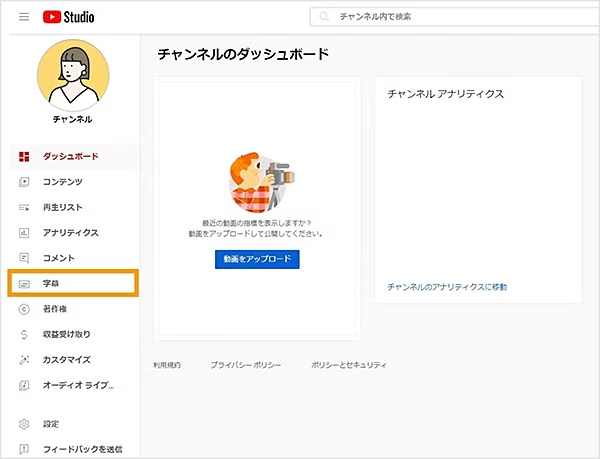Open 設定 in the sidebar
This screenshot has width=600, height=459.
pyautogui.click(x=73, y=424)
